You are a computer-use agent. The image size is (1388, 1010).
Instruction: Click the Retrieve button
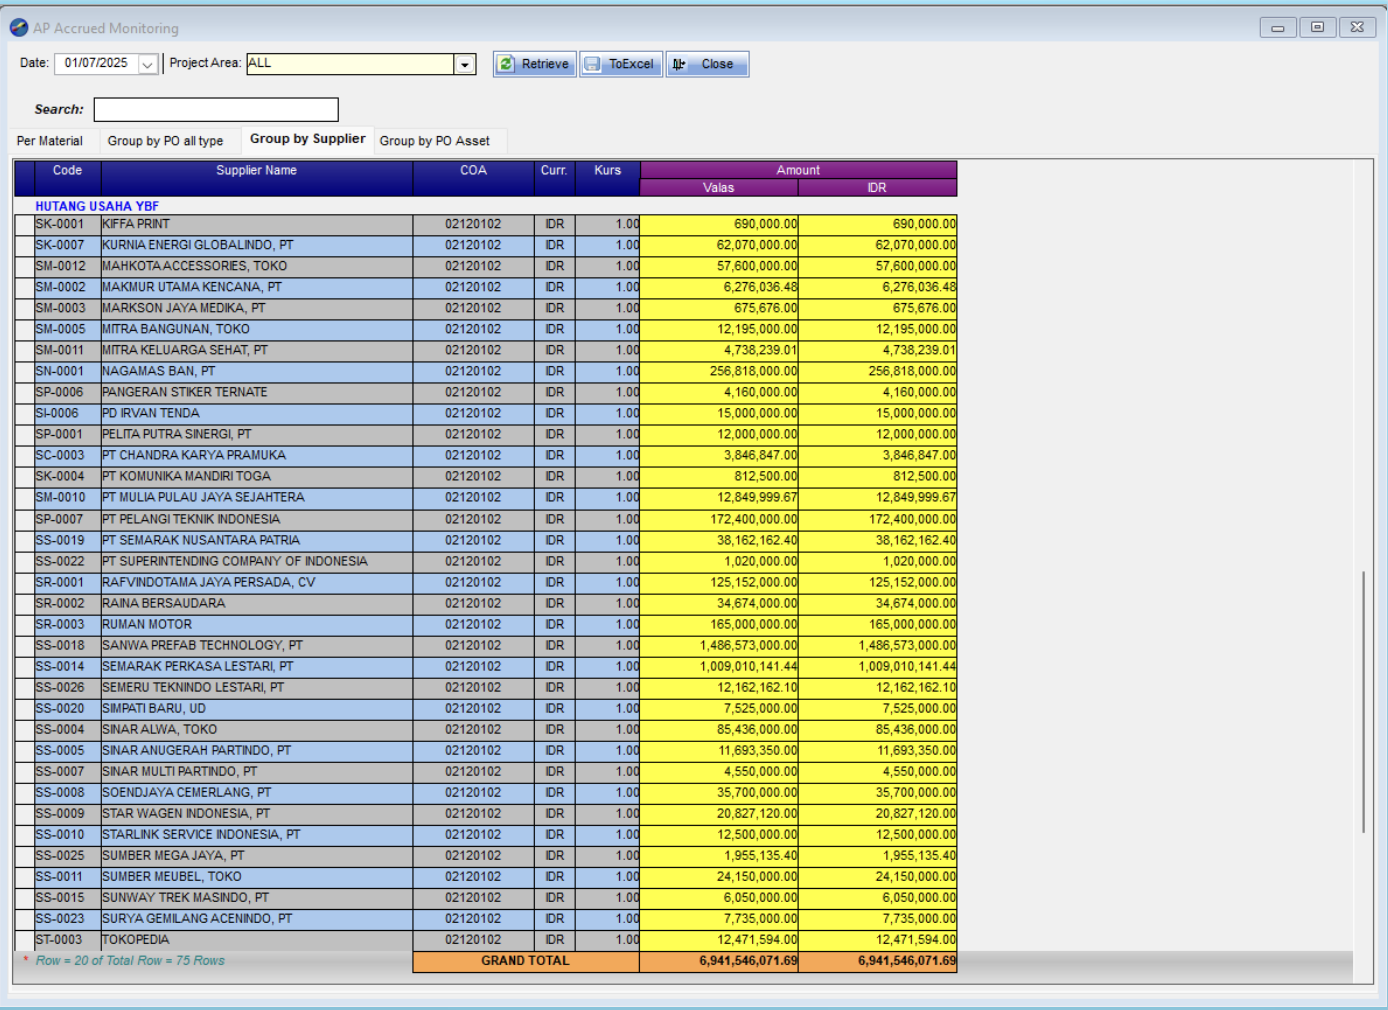point(535,64)
